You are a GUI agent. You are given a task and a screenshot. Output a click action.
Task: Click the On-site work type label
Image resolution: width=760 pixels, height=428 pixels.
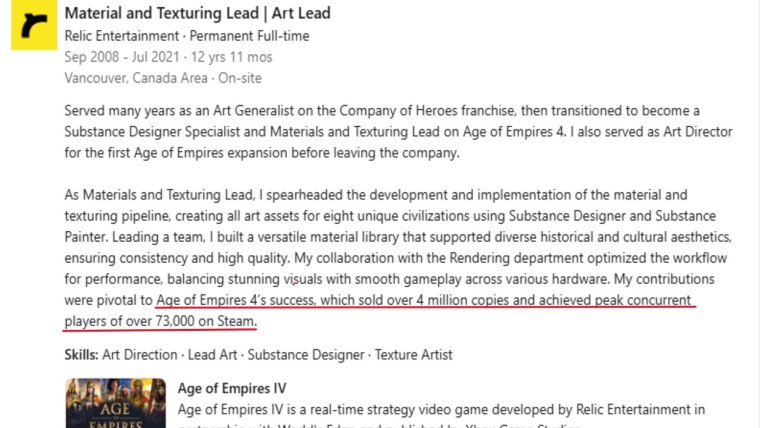coord(239,78)
